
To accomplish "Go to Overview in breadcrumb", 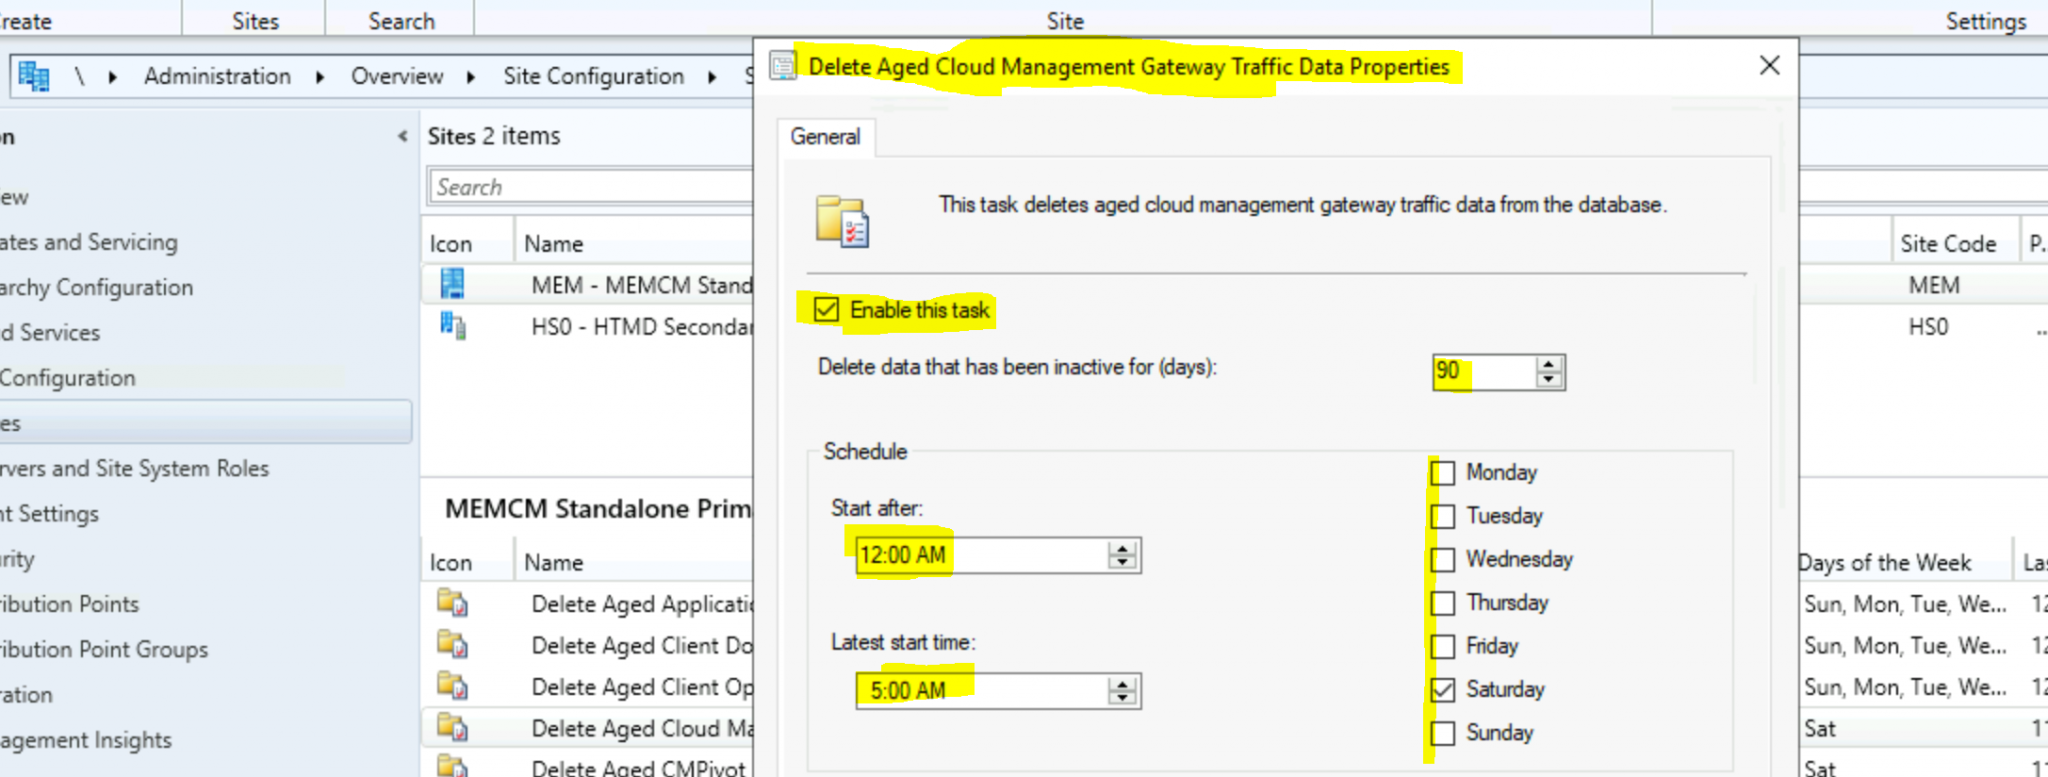I will pos(396,77).
